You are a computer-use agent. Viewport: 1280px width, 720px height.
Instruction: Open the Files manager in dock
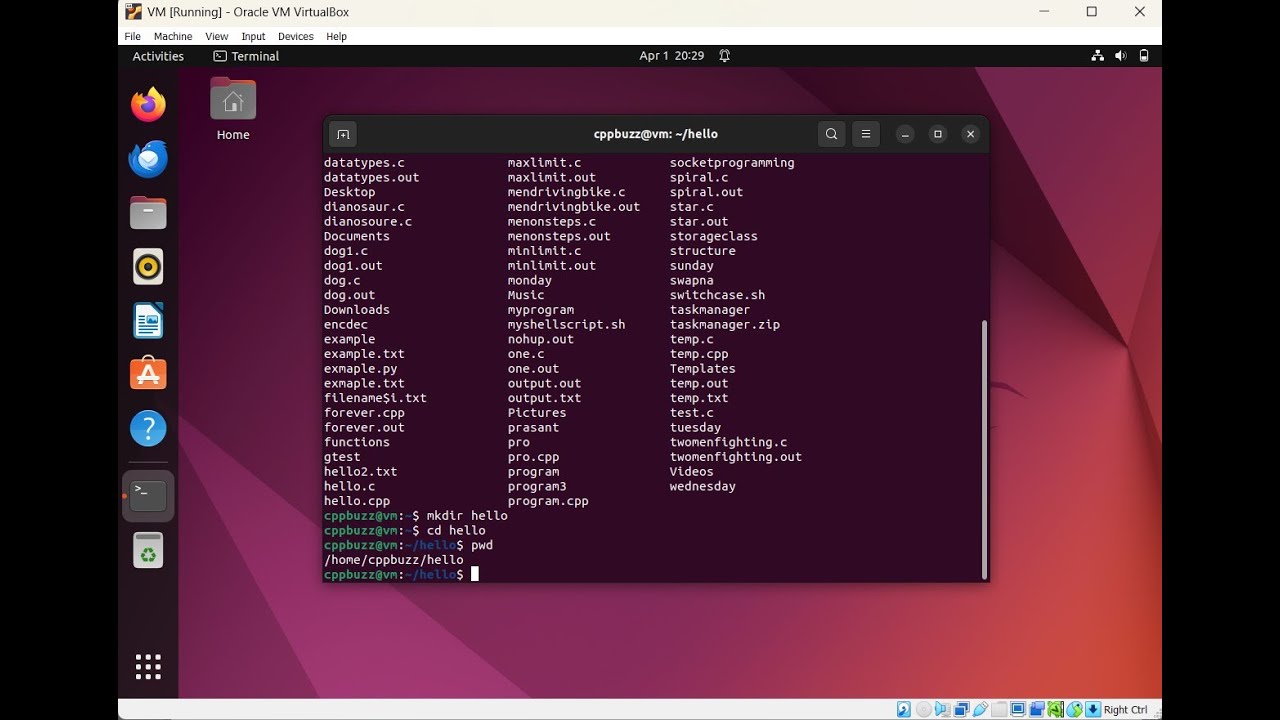tap(148, 212)
